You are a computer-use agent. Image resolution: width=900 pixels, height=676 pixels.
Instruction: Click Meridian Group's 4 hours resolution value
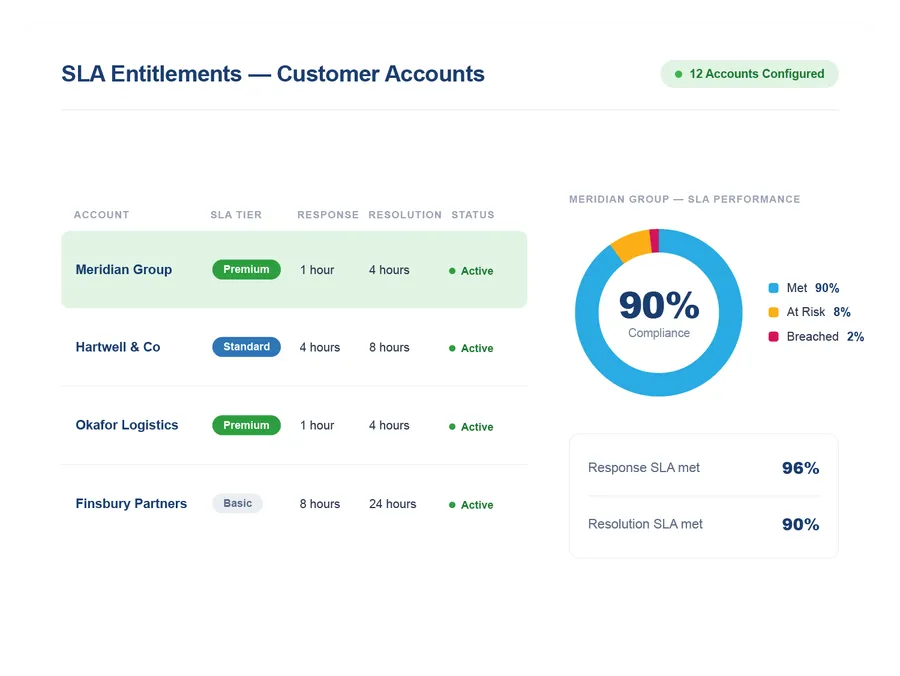[x=389, y=270]
